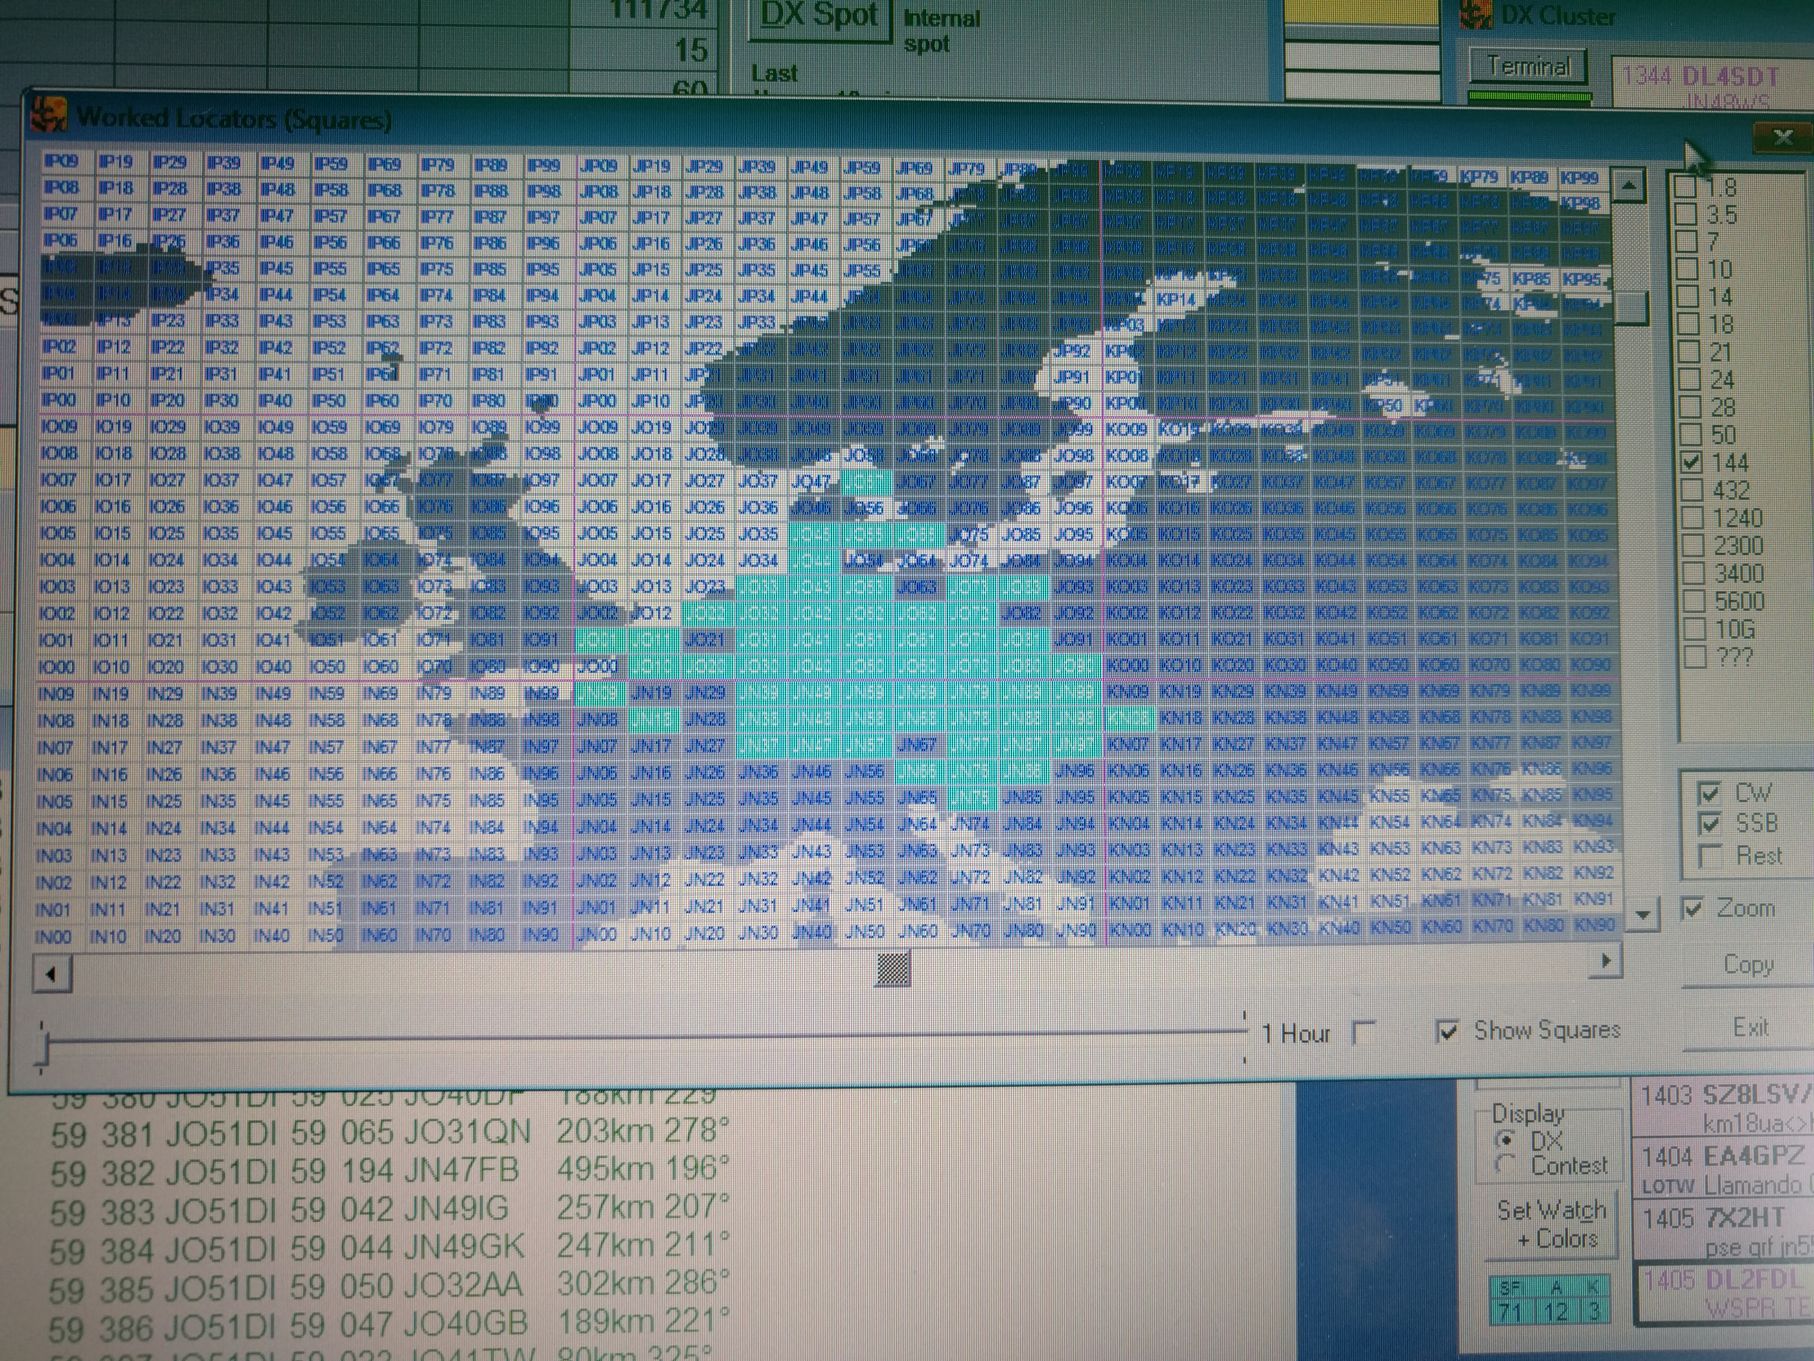Viewport: 1814px width, 1361px height.
Task: Click the Exit button
Action: (1749, 1028)
